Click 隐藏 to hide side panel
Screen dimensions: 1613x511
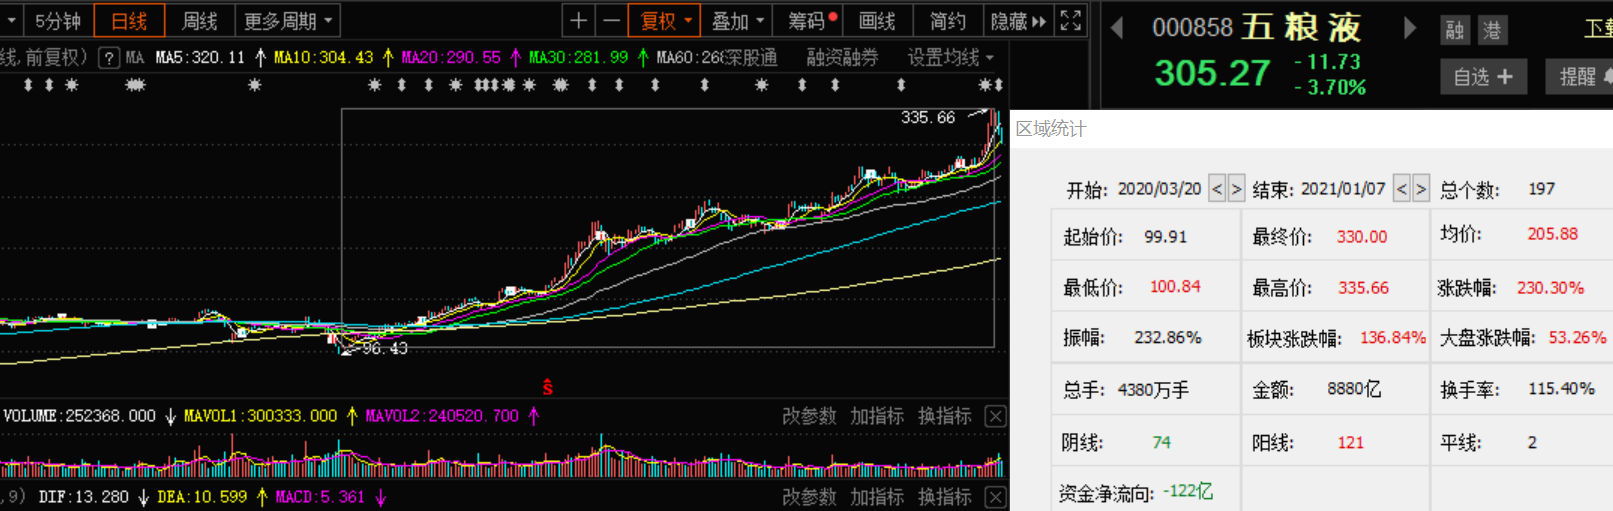click(x=1018, y=20)
